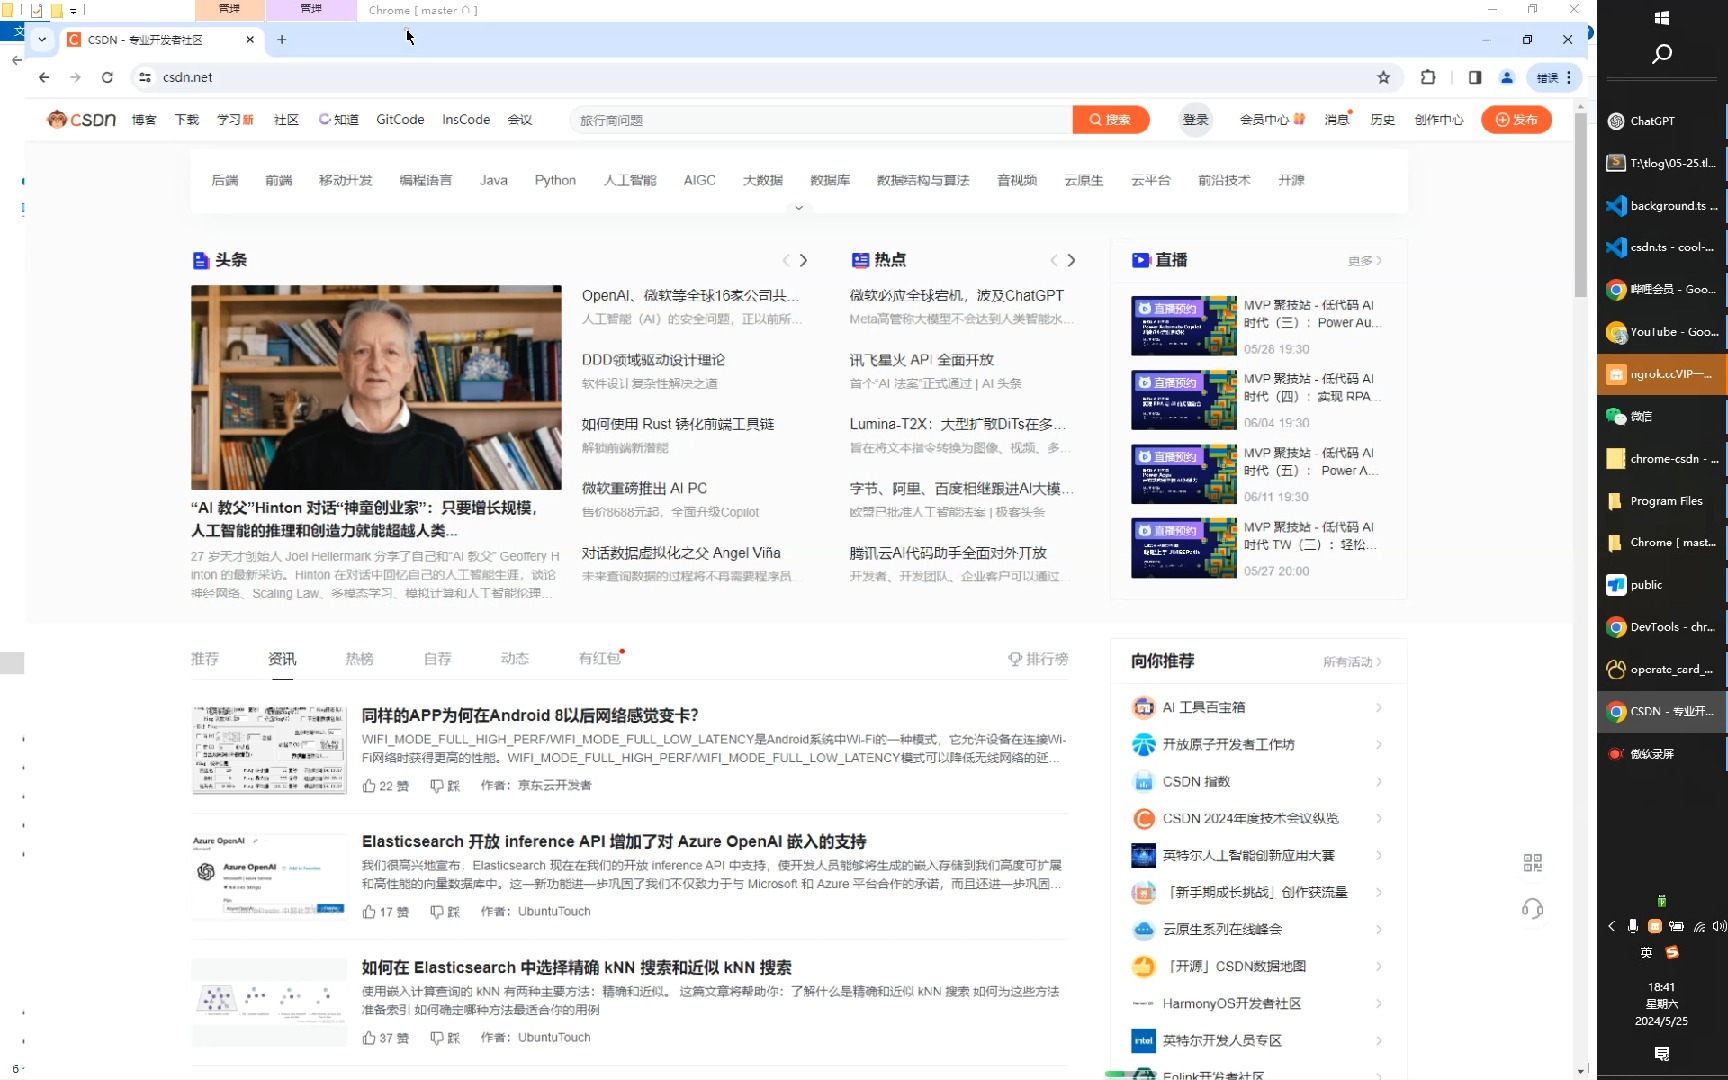The height and width of the screenshot is (1080, 1728).
Task: Expand the category navigation chevron
Action: pos(798,208)
